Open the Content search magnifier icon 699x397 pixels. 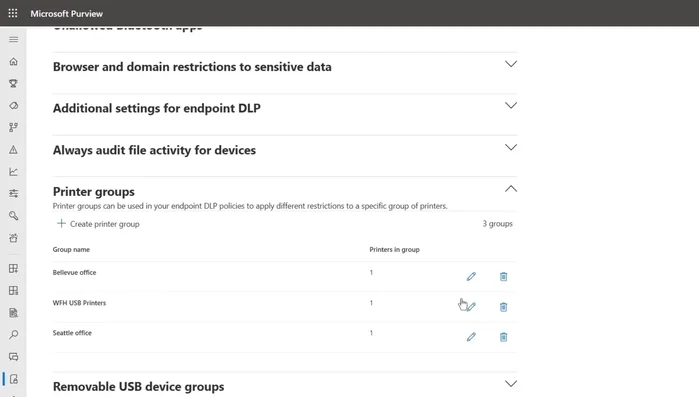[13, 335]
